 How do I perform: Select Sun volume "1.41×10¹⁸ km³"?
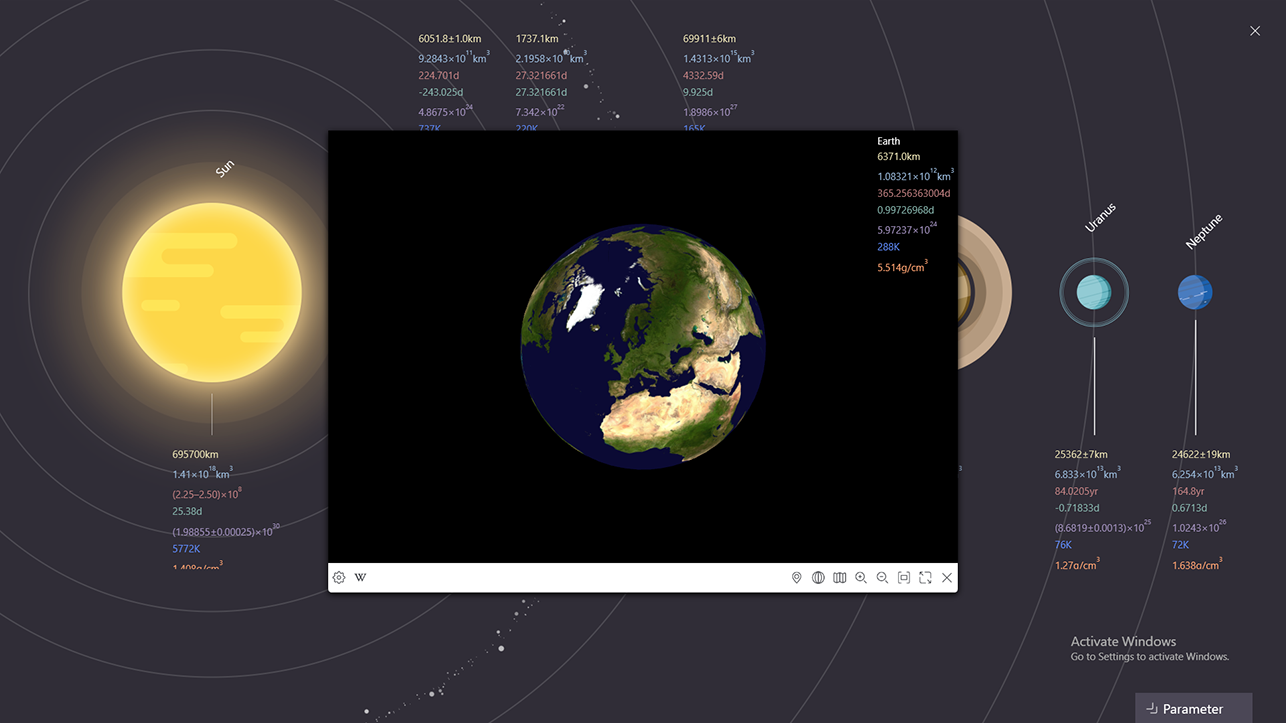pos(202,474)
